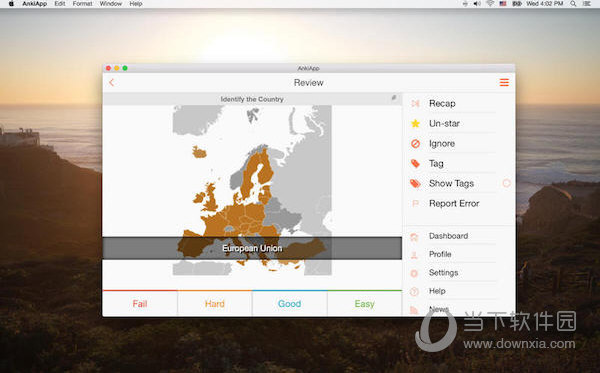Click the Recap icon in sidebar
600x373 pixels.
point(415,103)
